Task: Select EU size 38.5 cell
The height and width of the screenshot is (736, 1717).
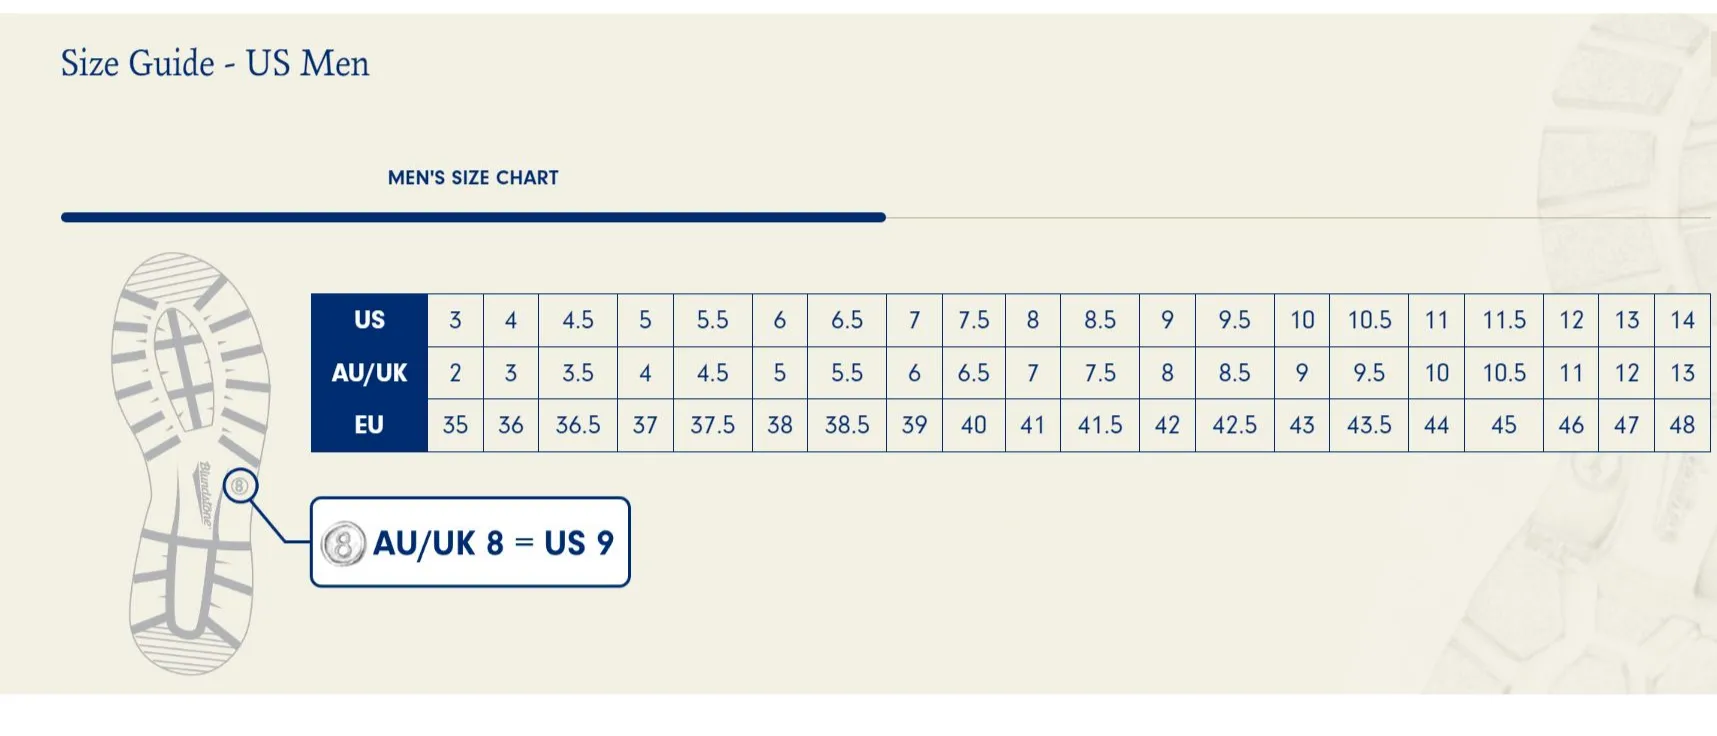Action: (847, 425)
